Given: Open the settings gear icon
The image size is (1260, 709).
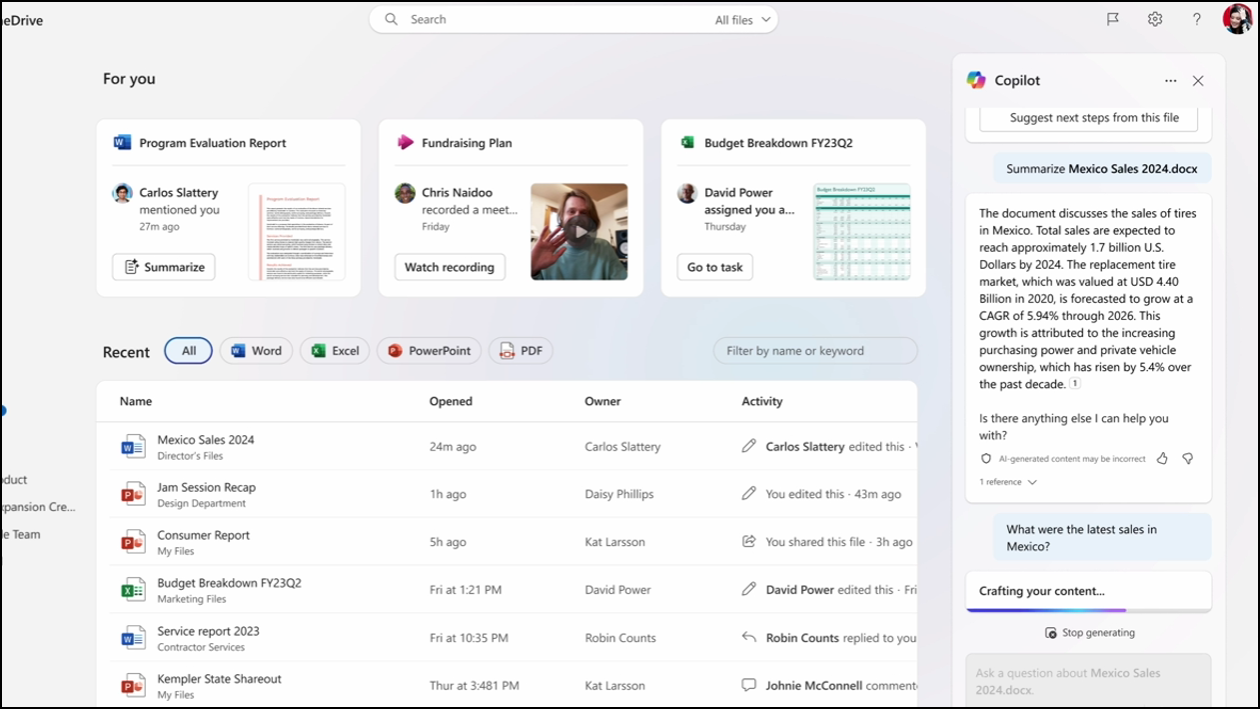Looking at the screenshot, I should pyautogui.click(x=1155, y=19).
